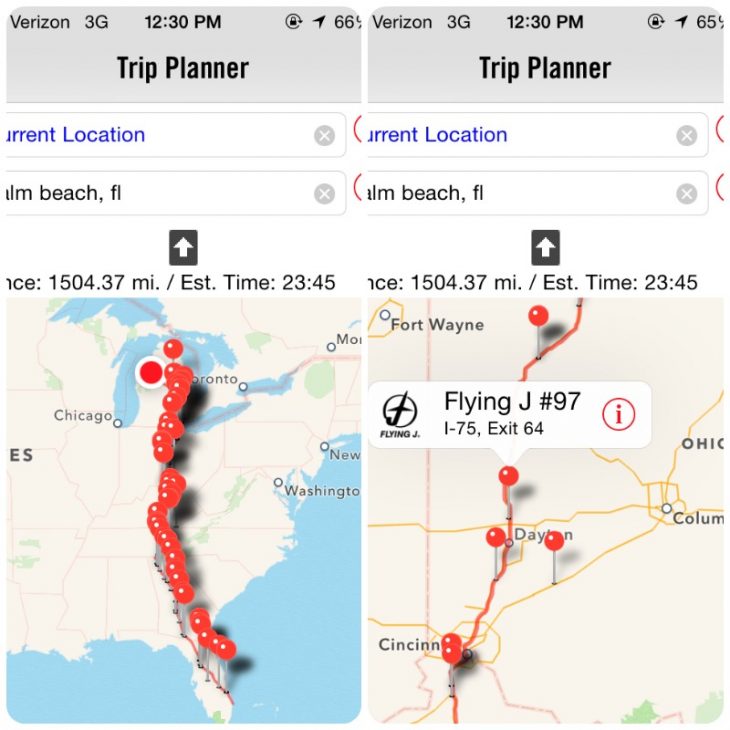Tap the up-arrow collapse button, left screen
Image resolution: width=730 pixels, height=730 pixels.
pos(183,247)
